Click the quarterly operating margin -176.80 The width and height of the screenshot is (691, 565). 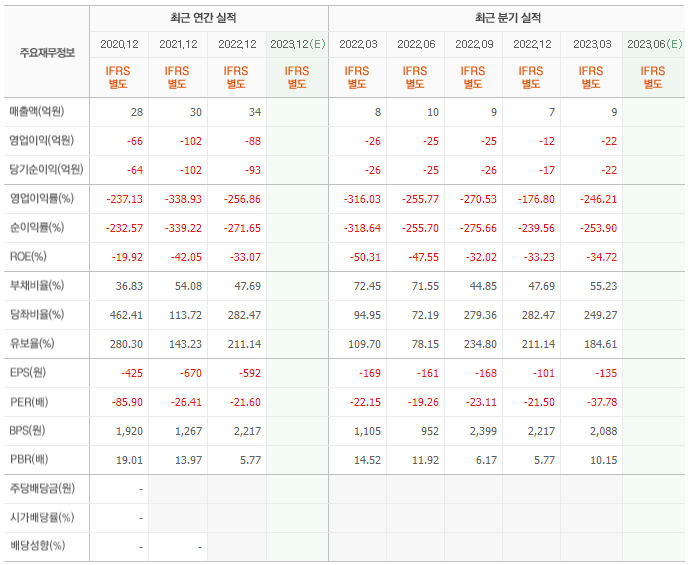coord(536,199)
